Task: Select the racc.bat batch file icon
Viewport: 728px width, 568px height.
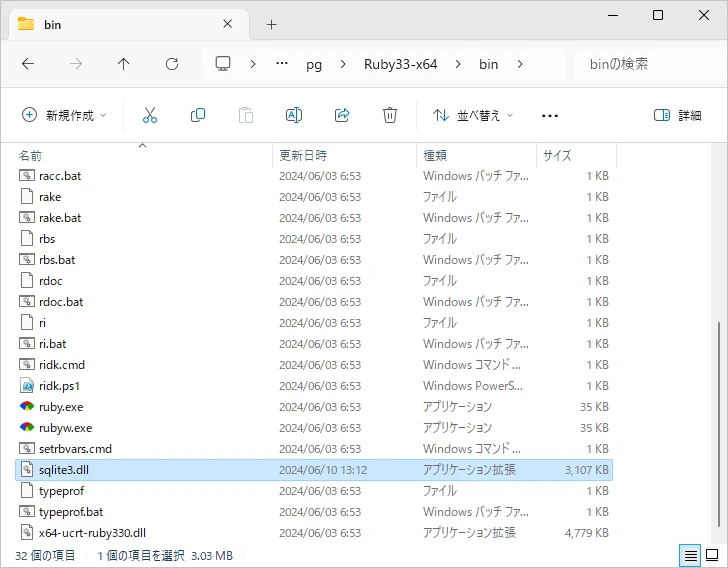Action: coord(27,176)
